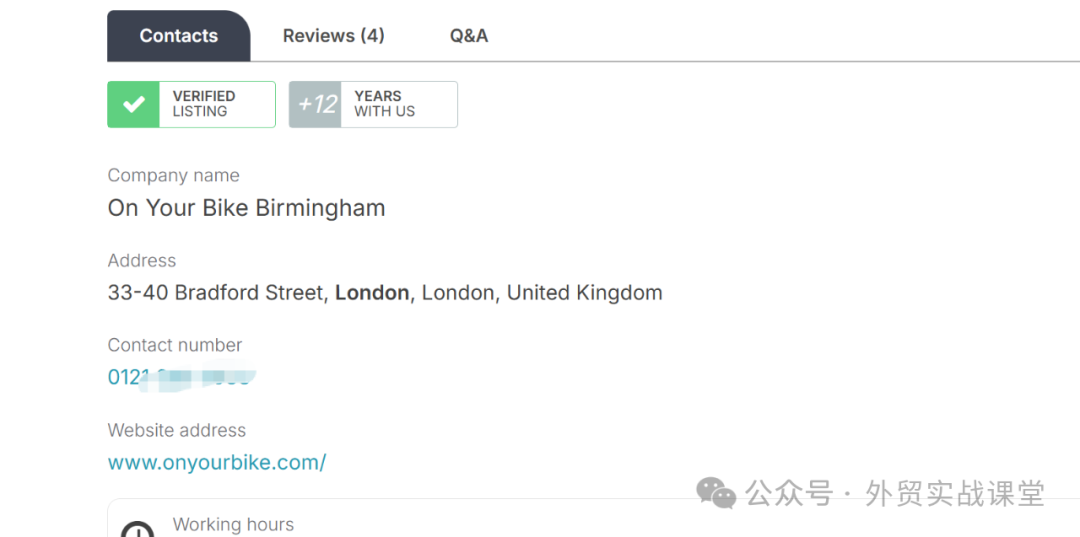Reveal the blurred 0121 phone number
This screenshot has height=537, width=1080.
[180, 378]
